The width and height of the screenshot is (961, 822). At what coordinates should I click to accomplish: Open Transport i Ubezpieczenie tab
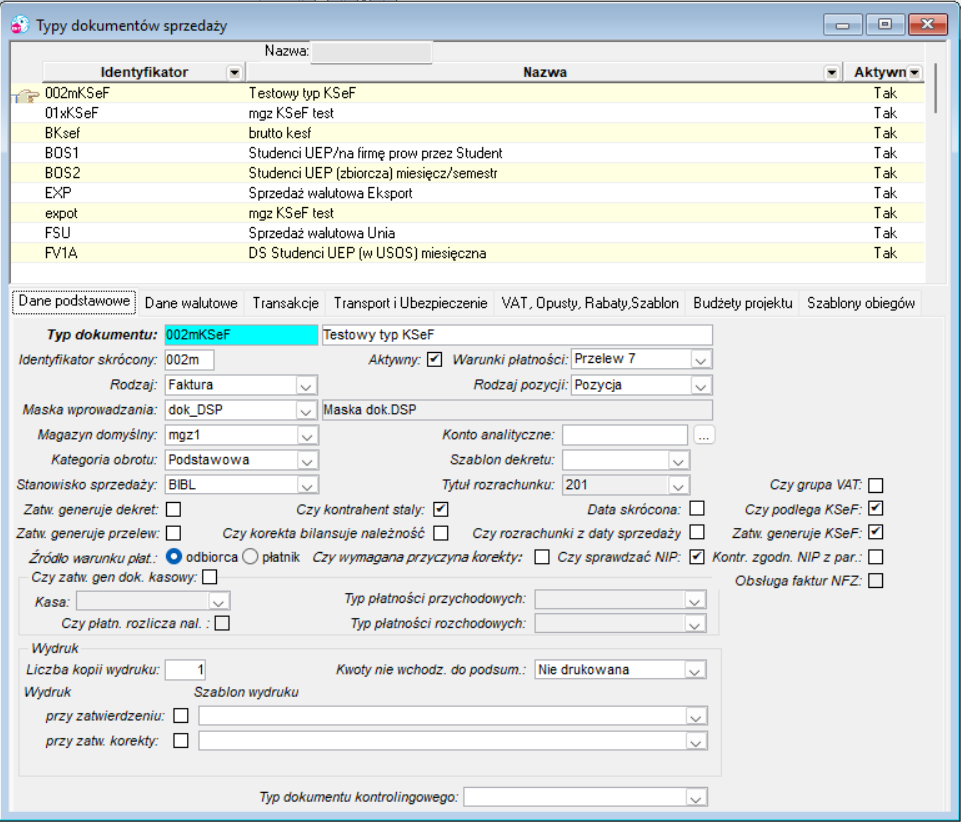coord(410,303)
